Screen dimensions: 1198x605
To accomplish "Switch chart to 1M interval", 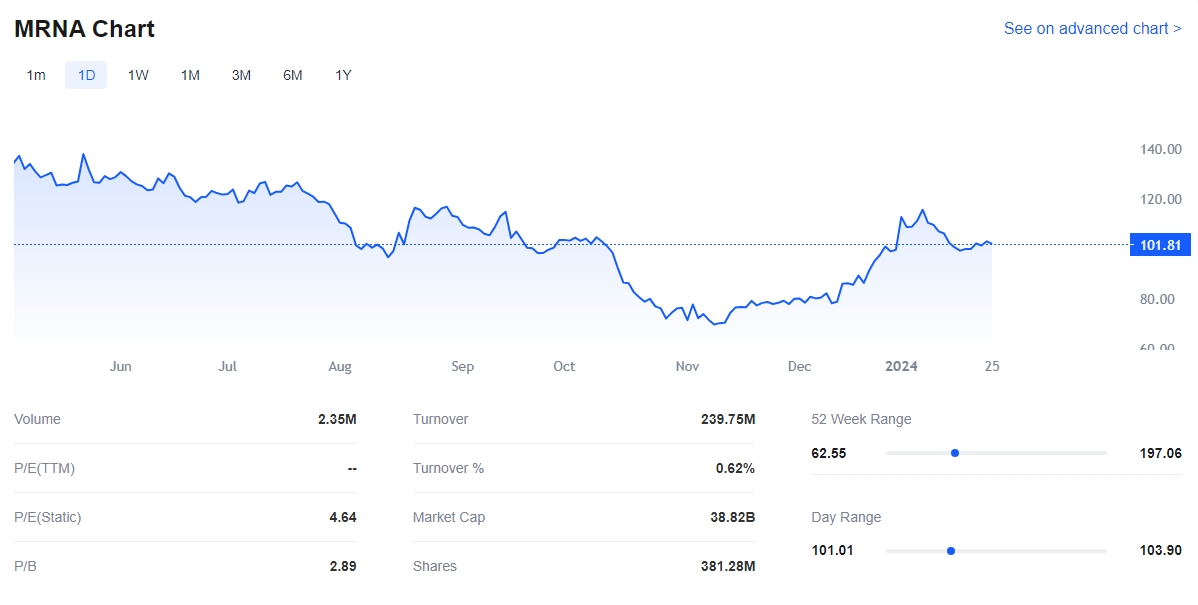I will tap(190, 75).
